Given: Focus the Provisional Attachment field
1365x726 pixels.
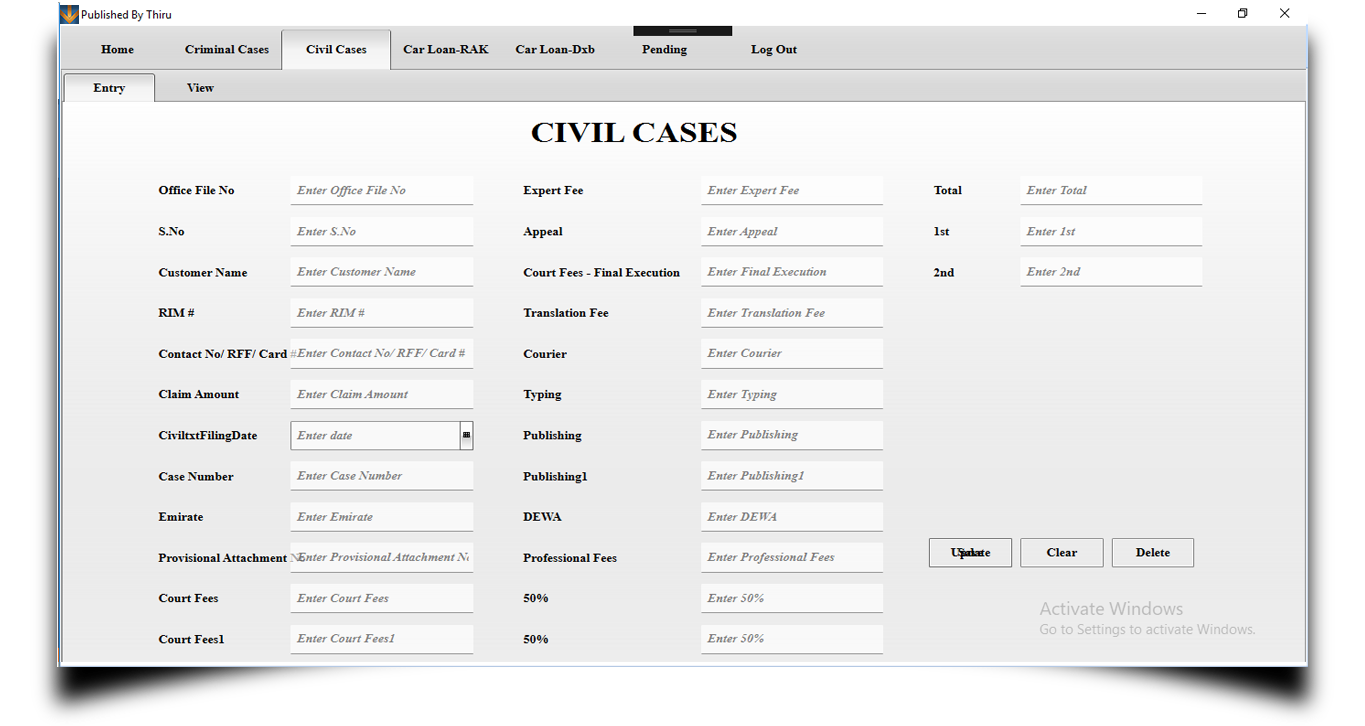Looking at the screenshot, I should [x=382, y=558].
